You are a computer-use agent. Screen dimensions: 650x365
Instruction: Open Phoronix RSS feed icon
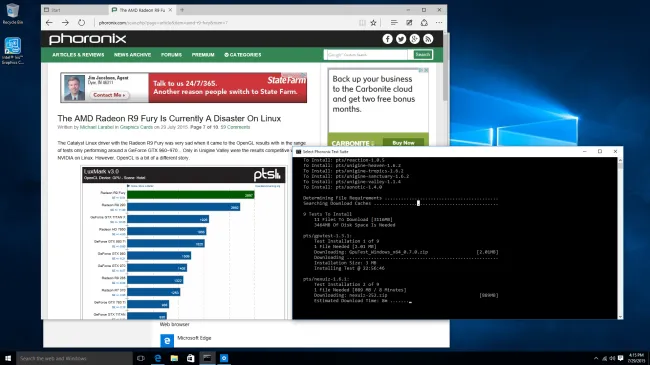click(x=428, y=39)
